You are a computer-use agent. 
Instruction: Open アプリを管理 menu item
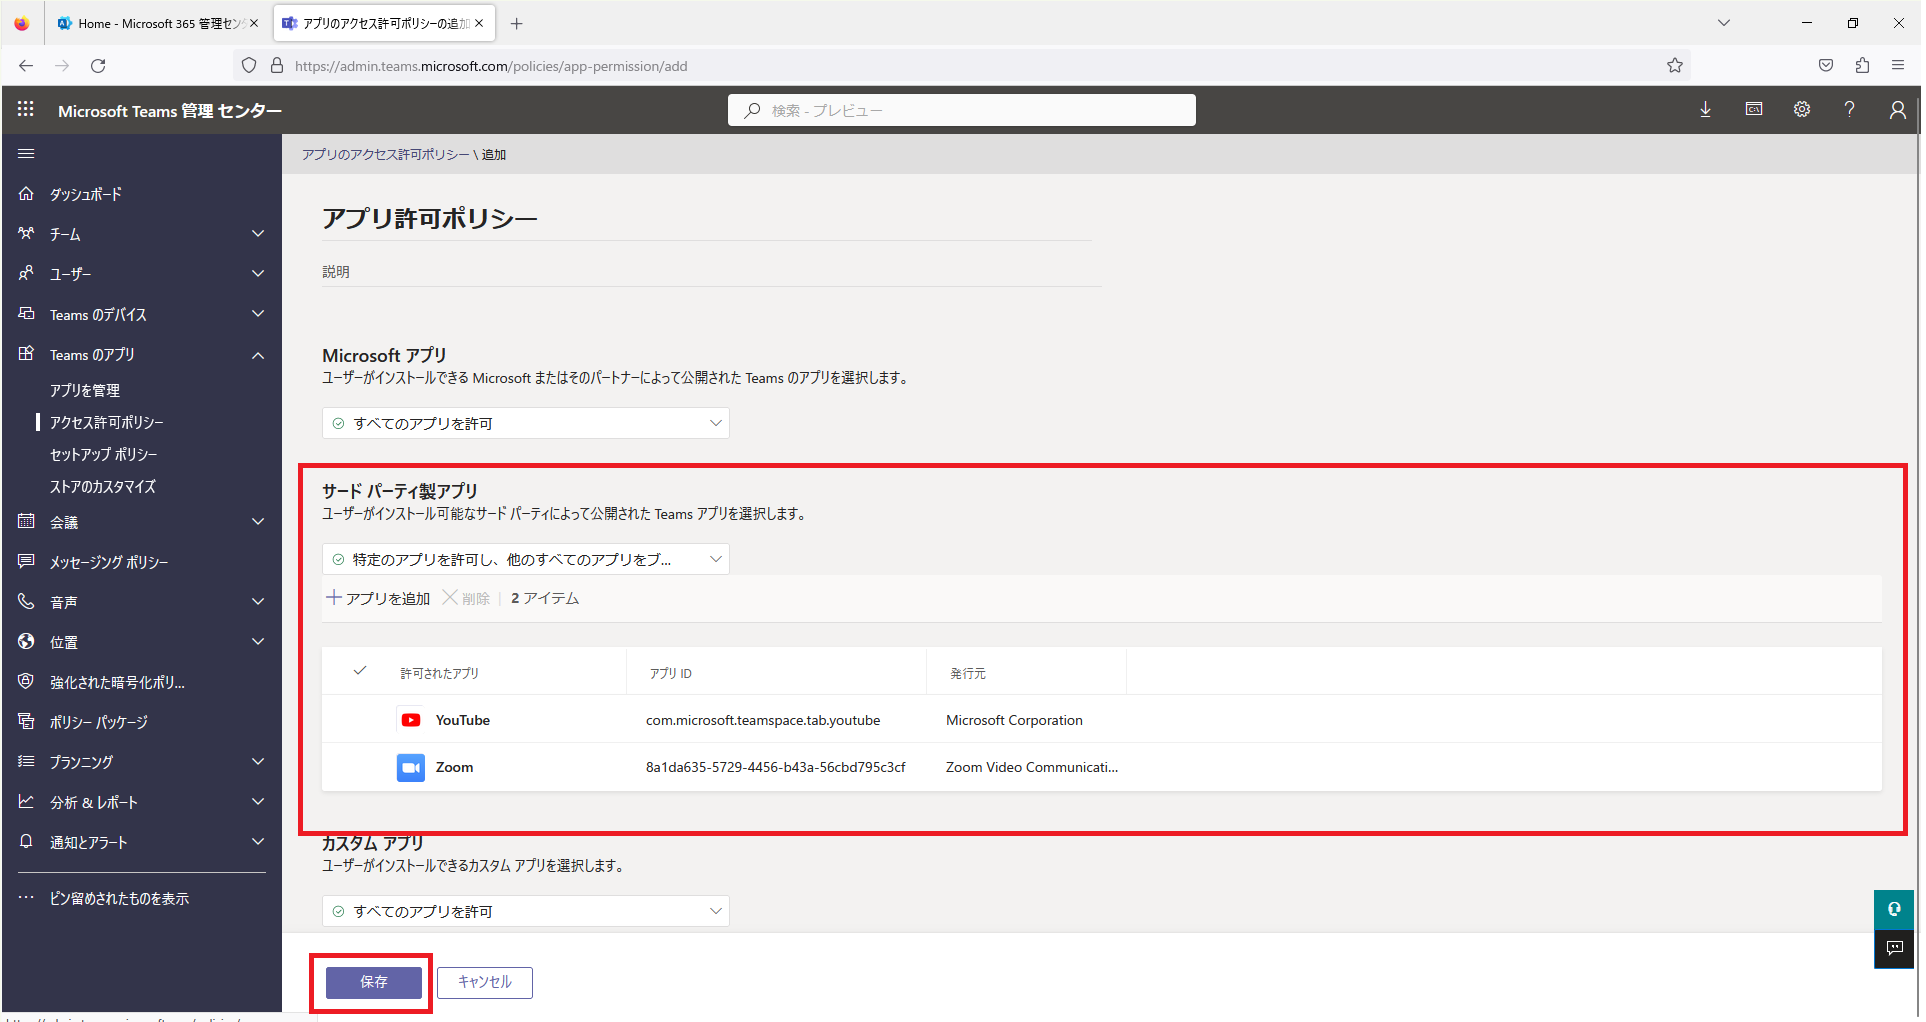pos(85,390)
